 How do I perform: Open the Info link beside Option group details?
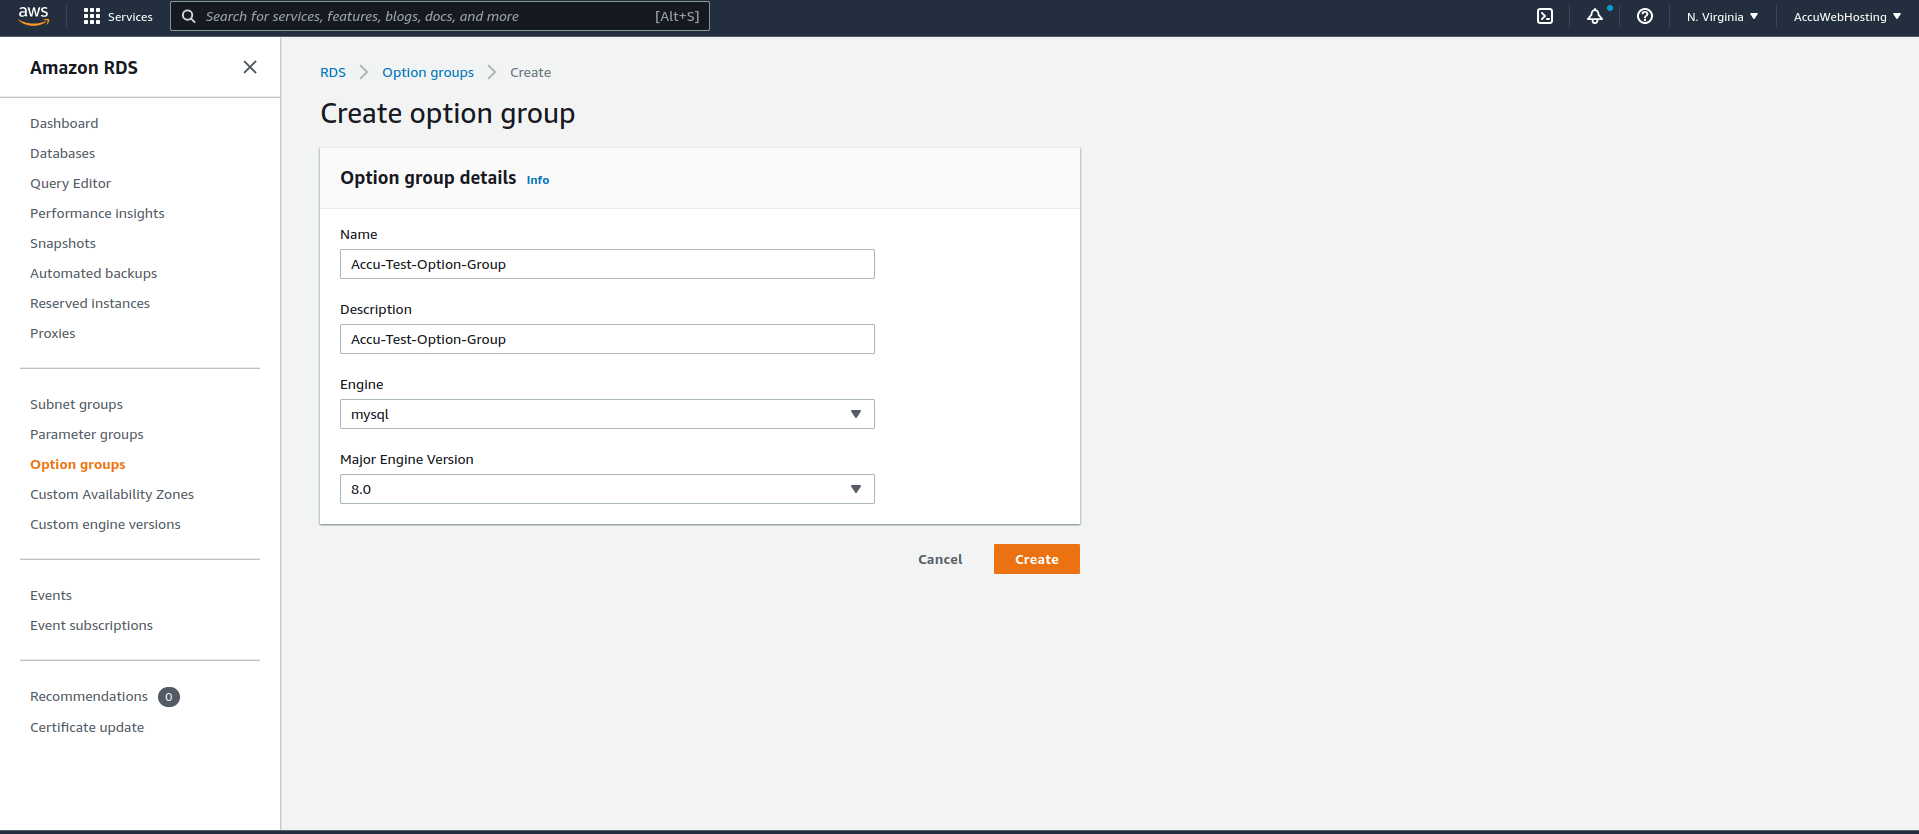pos(538,180)
